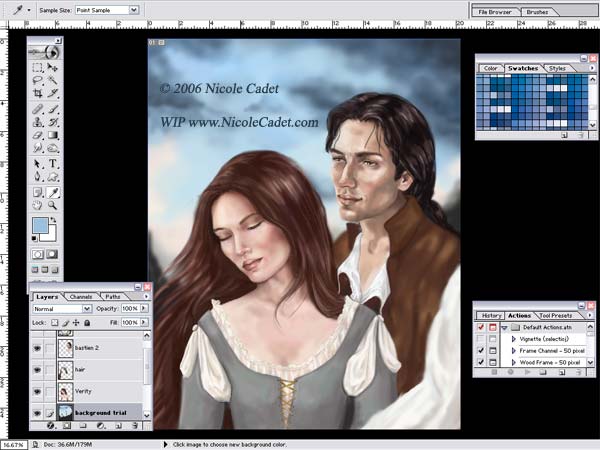Switch to the Styles tab
600x450 pixels.
pos(557,68)
